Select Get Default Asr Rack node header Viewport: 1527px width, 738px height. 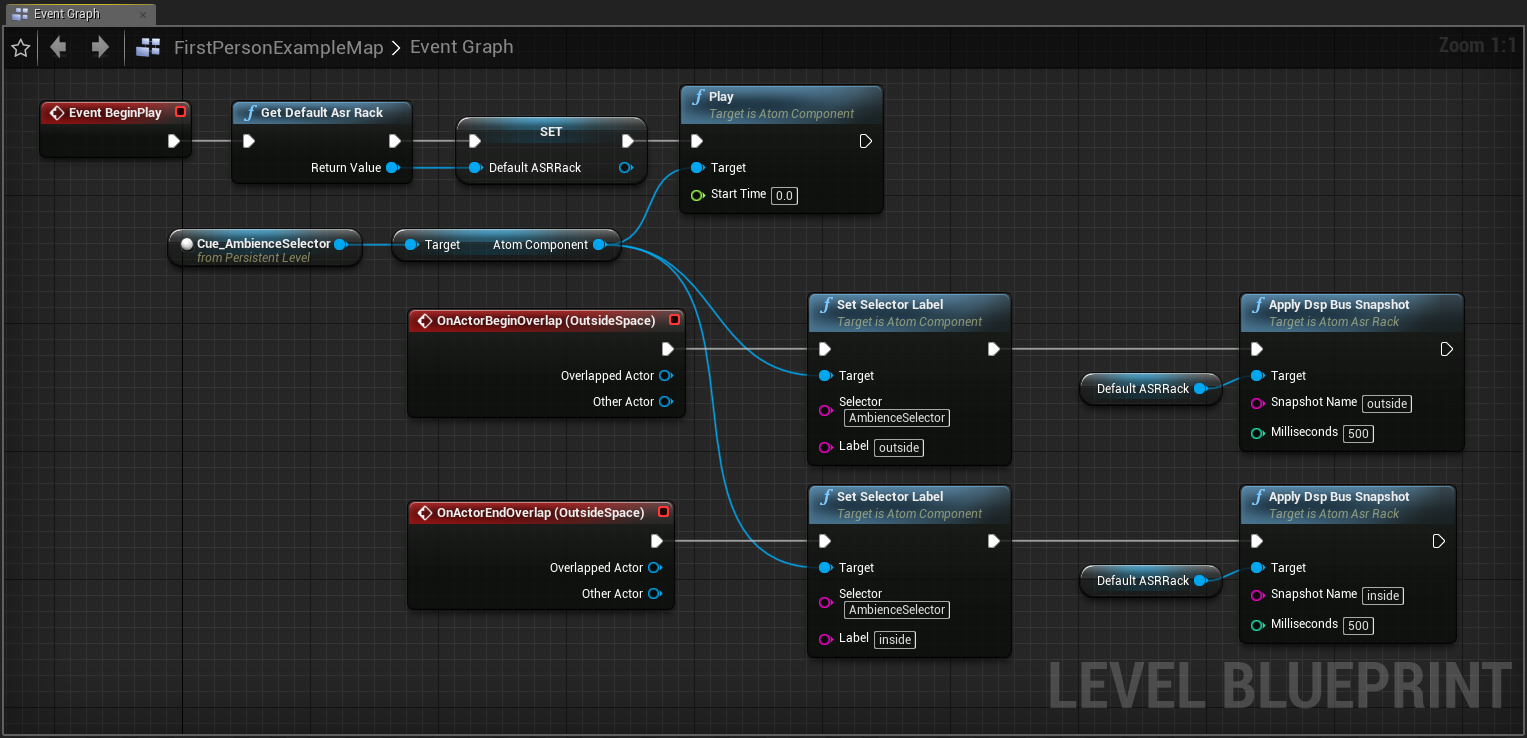(322, 113)
